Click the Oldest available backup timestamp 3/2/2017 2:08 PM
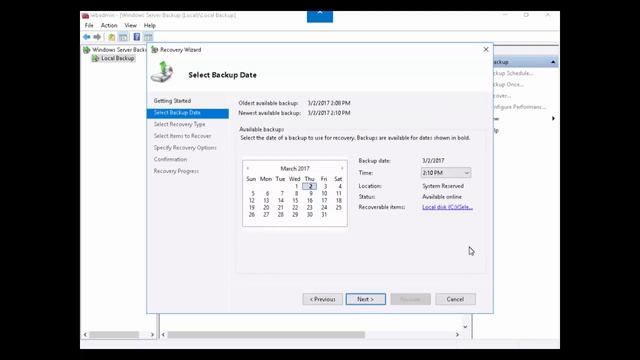Screen dimensions: 640x360 [329, 103]
